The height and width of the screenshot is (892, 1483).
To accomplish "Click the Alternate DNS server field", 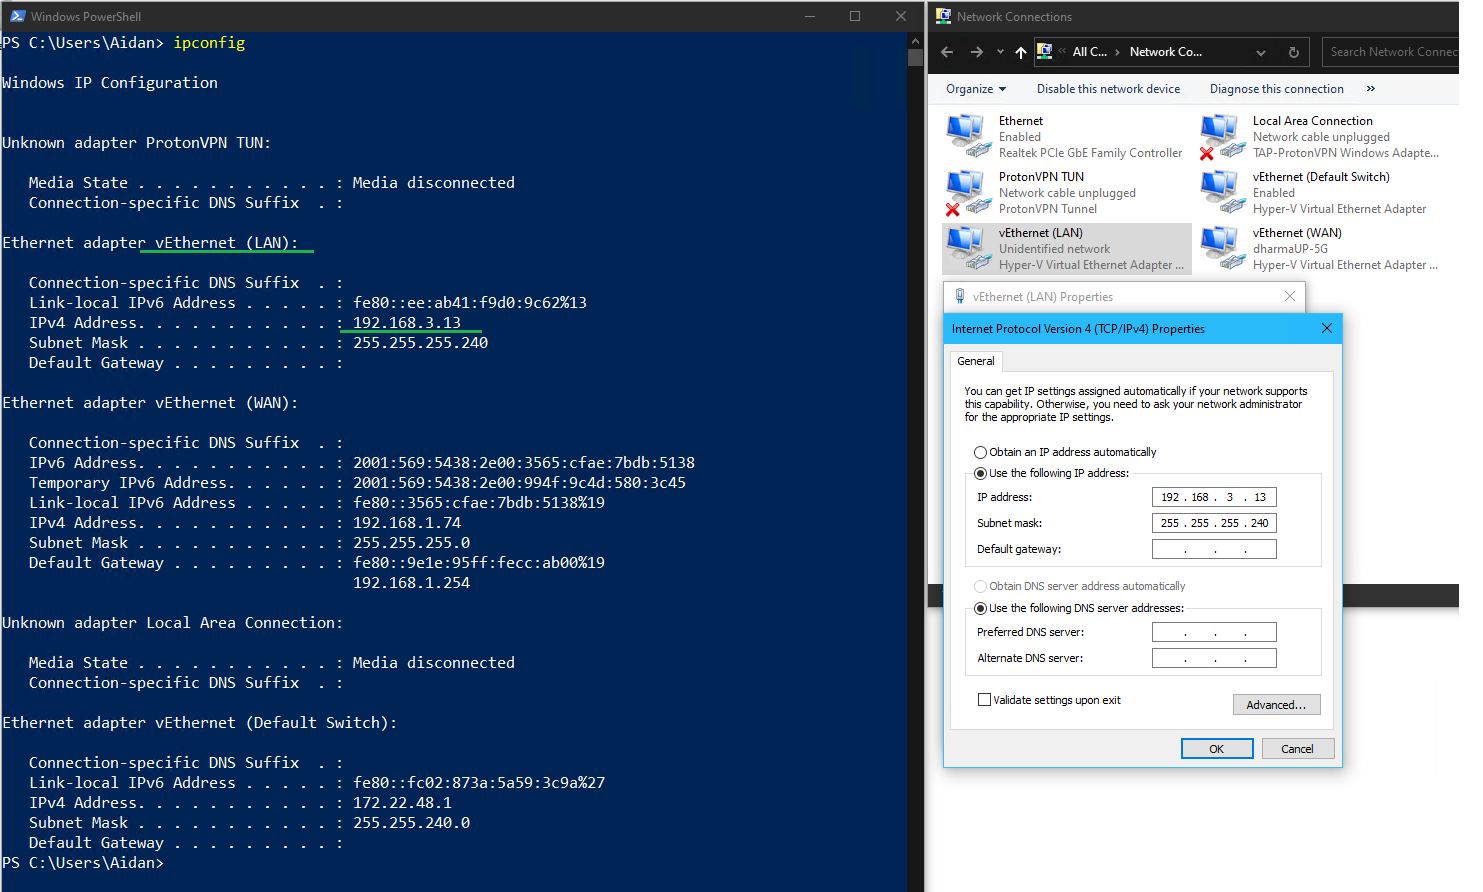I will tap(1214, 658).
